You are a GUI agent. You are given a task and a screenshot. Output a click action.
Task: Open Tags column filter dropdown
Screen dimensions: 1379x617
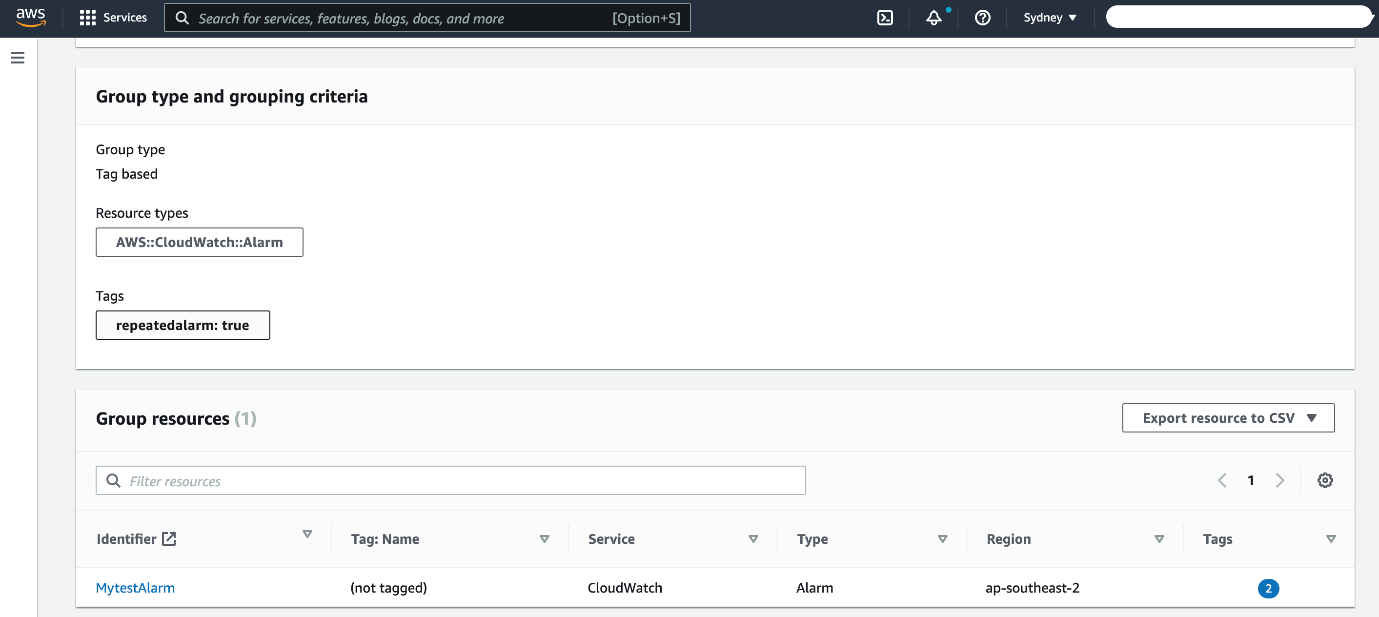[x=1331, y=538]
